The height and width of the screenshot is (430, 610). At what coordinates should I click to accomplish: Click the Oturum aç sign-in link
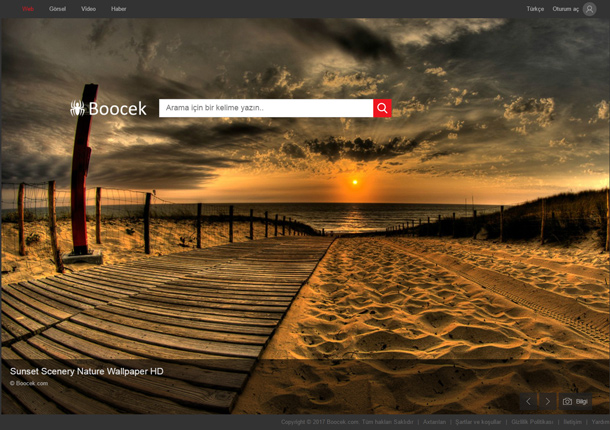click(565, 9)
